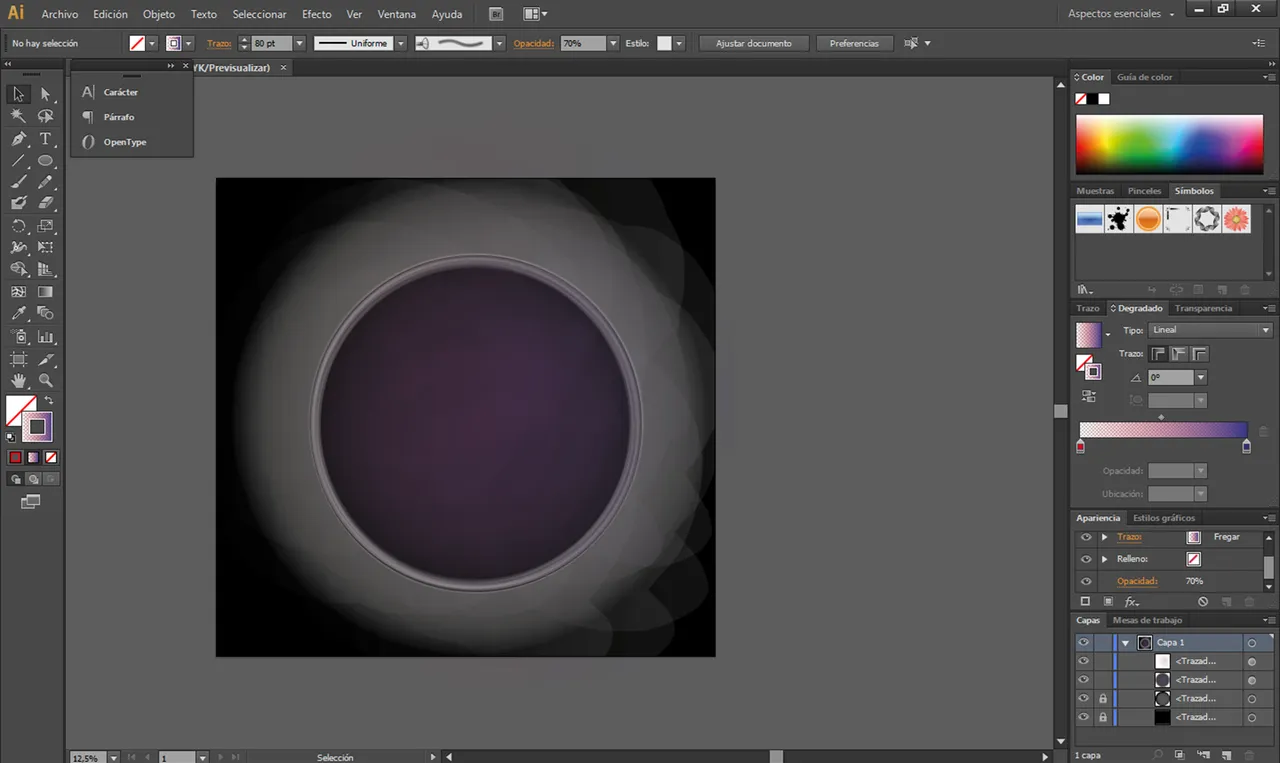Screen dimensions: 1280x763
Task: Select the Artboard tool
Action: 18,359
